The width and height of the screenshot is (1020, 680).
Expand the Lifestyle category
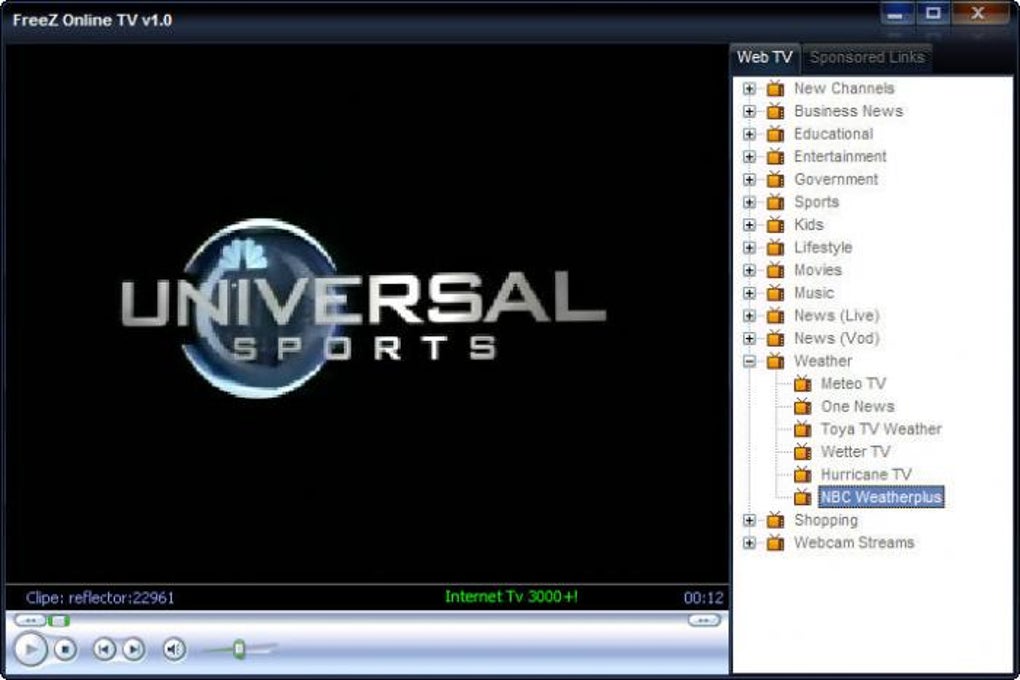pyautogui.click(x=749, y=248)
